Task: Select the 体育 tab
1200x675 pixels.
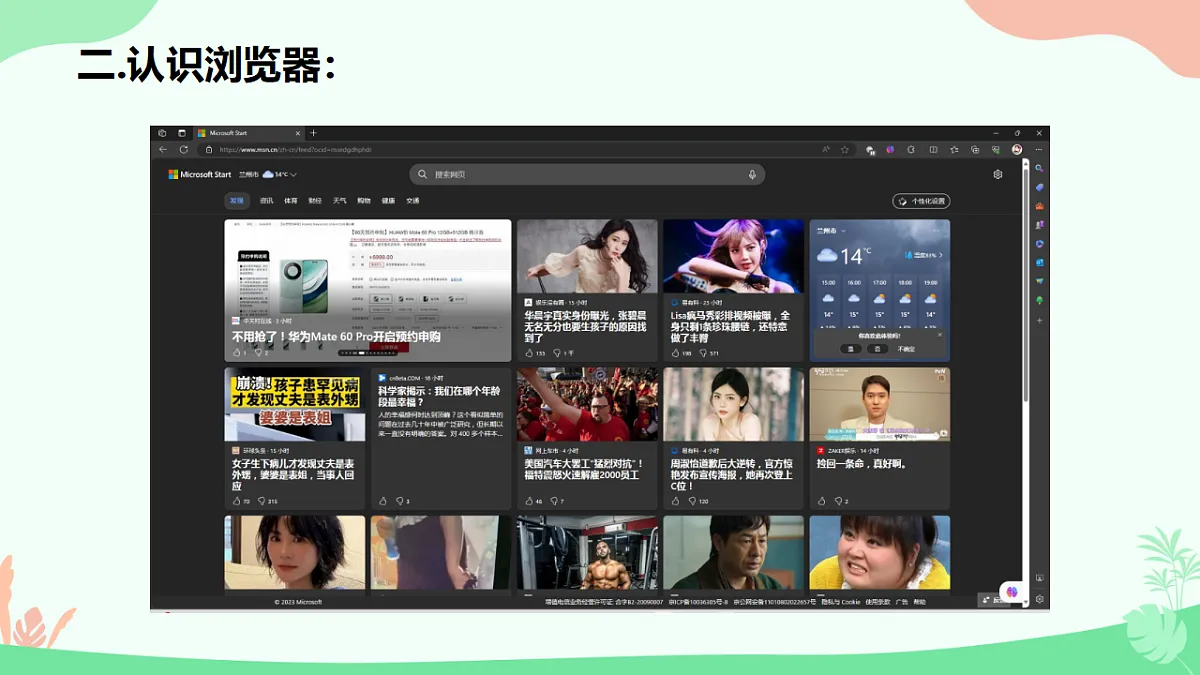Action: (x=291, y=201)
